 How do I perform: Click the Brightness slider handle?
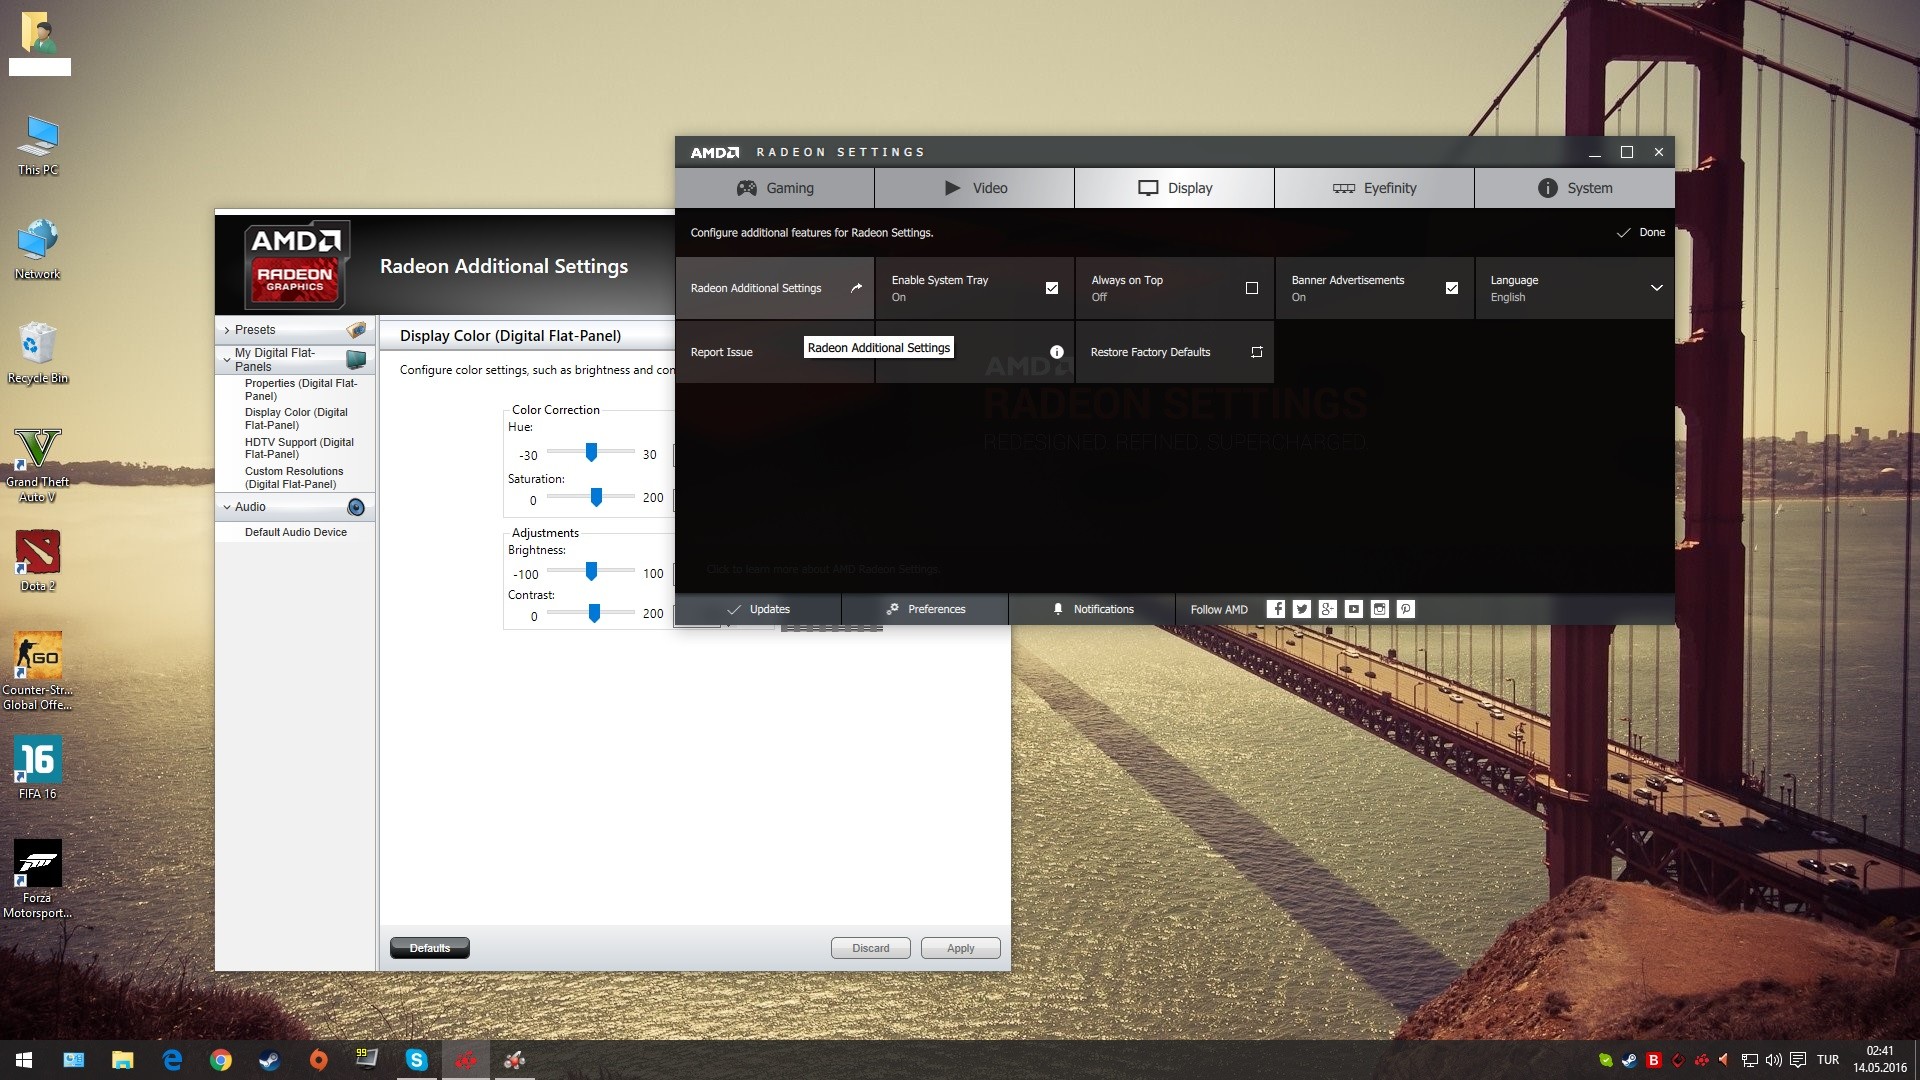click(x=591, y=571)
